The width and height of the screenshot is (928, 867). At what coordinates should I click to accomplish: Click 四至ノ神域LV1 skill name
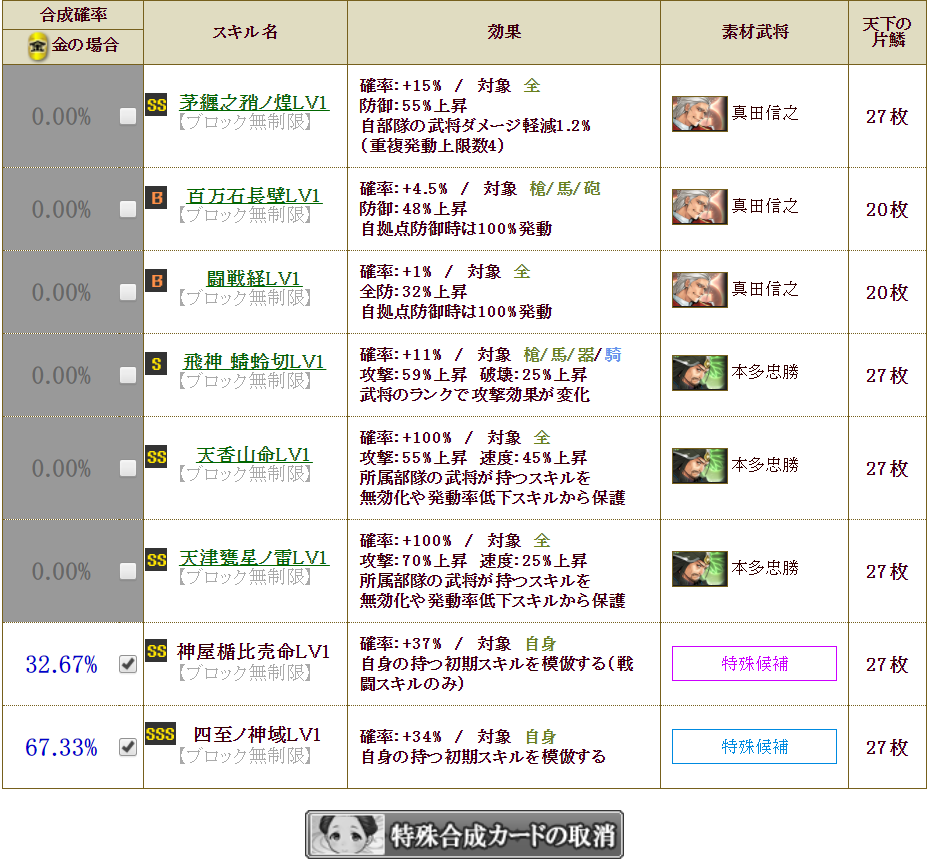257,734
